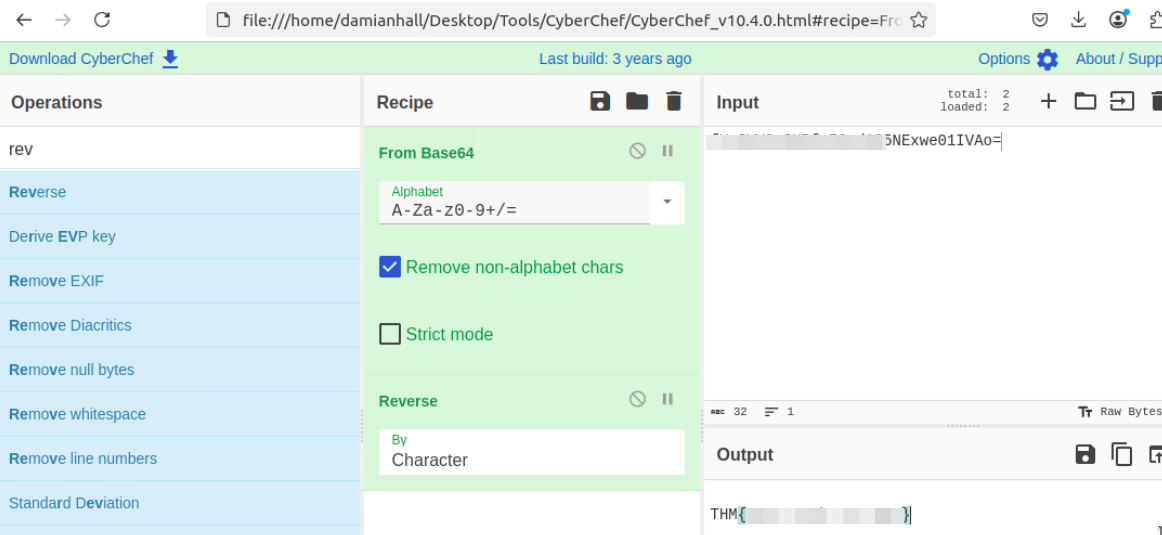The image size is (1162, 535).
Task: Open folder as input
Action: 1085,101
